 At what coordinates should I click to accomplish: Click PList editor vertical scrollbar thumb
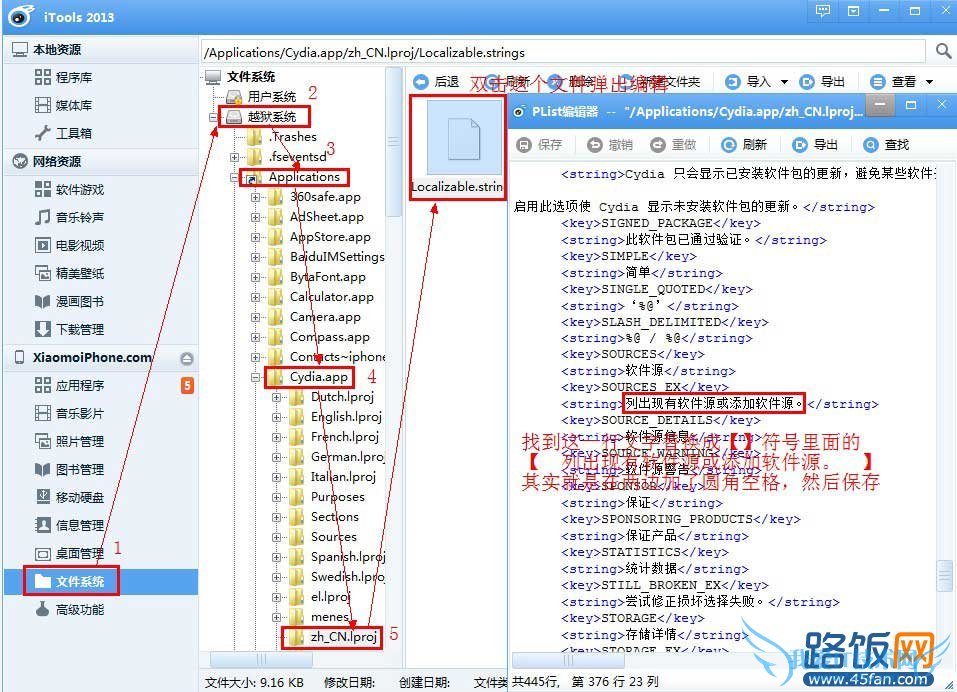point(944,575)
